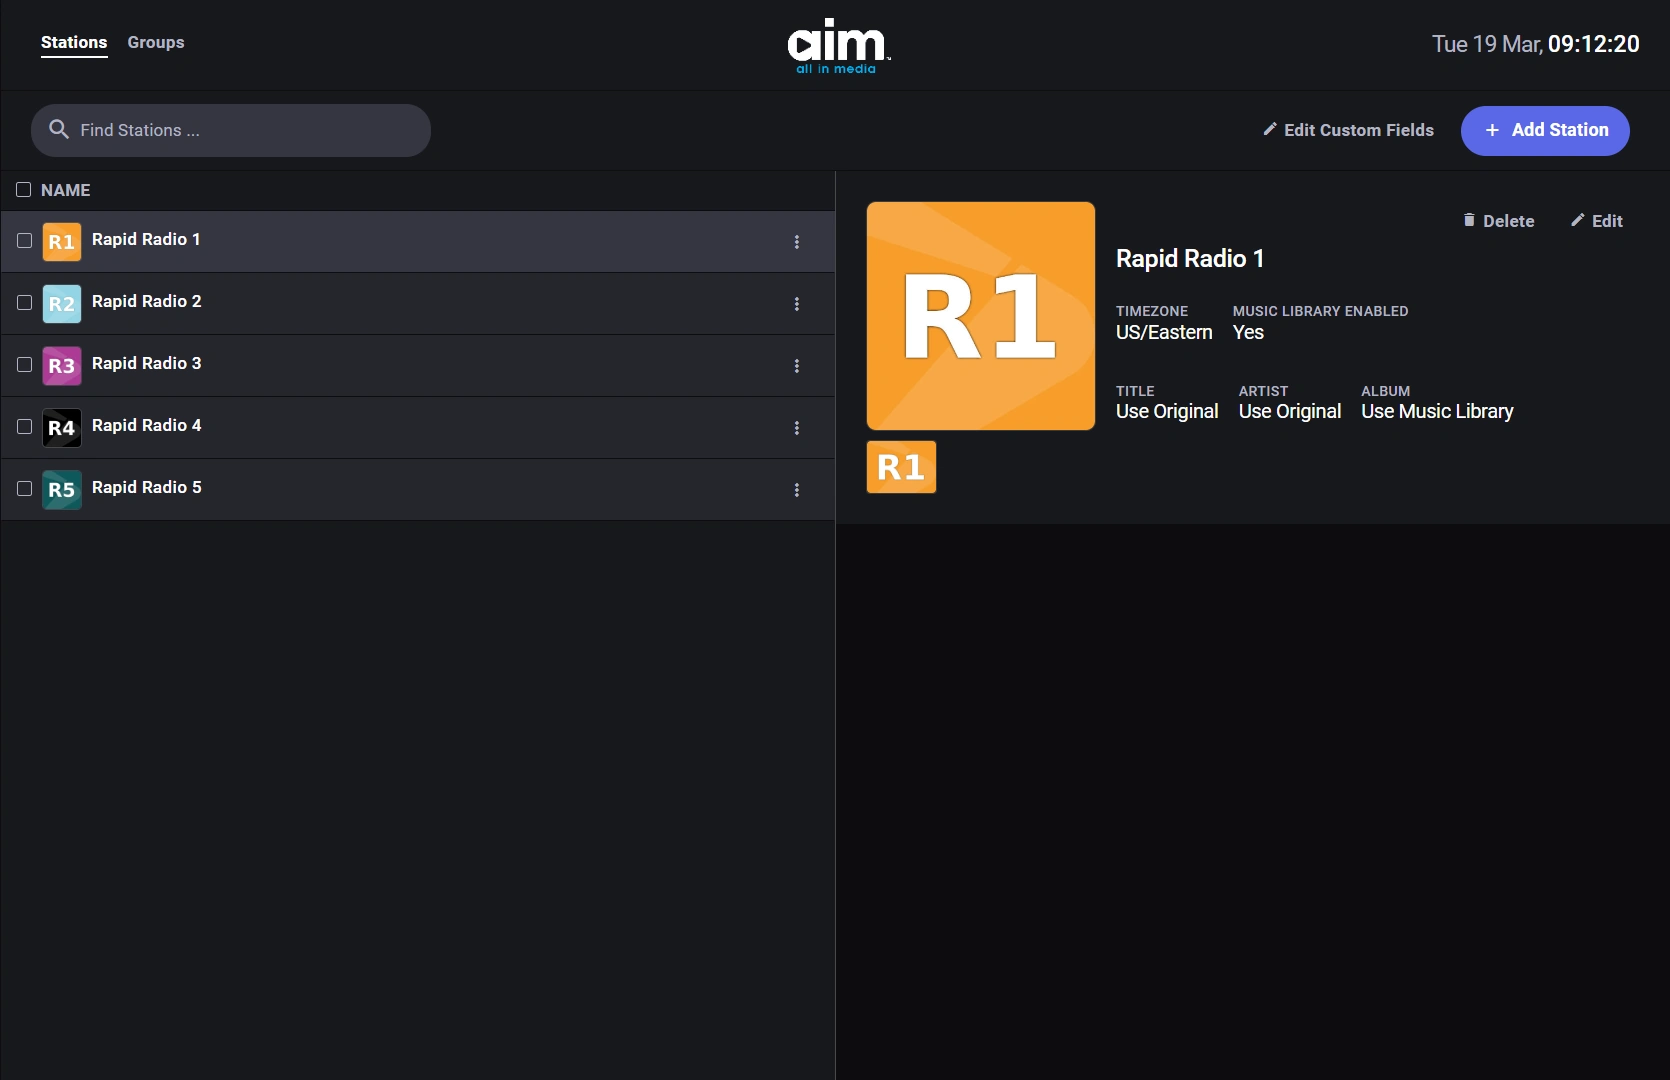Click the large R1 station artwork

[x=981, y=316]
